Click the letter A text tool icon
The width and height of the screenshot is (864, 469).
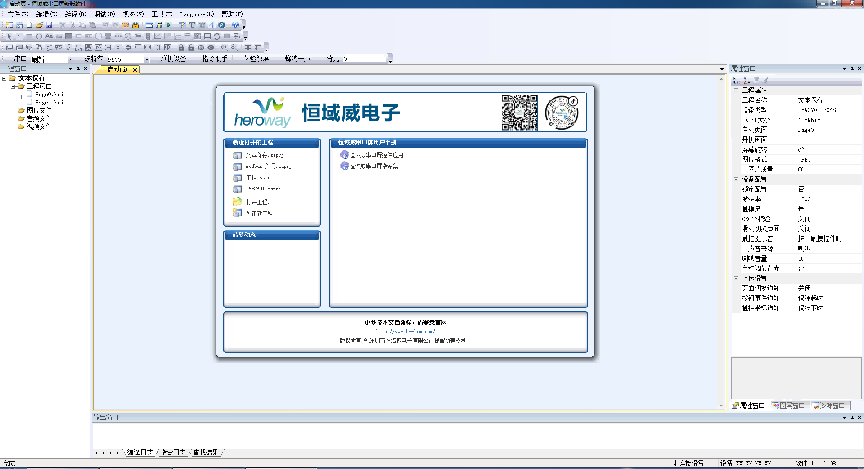pyautogui.click(x=49, y=35)
